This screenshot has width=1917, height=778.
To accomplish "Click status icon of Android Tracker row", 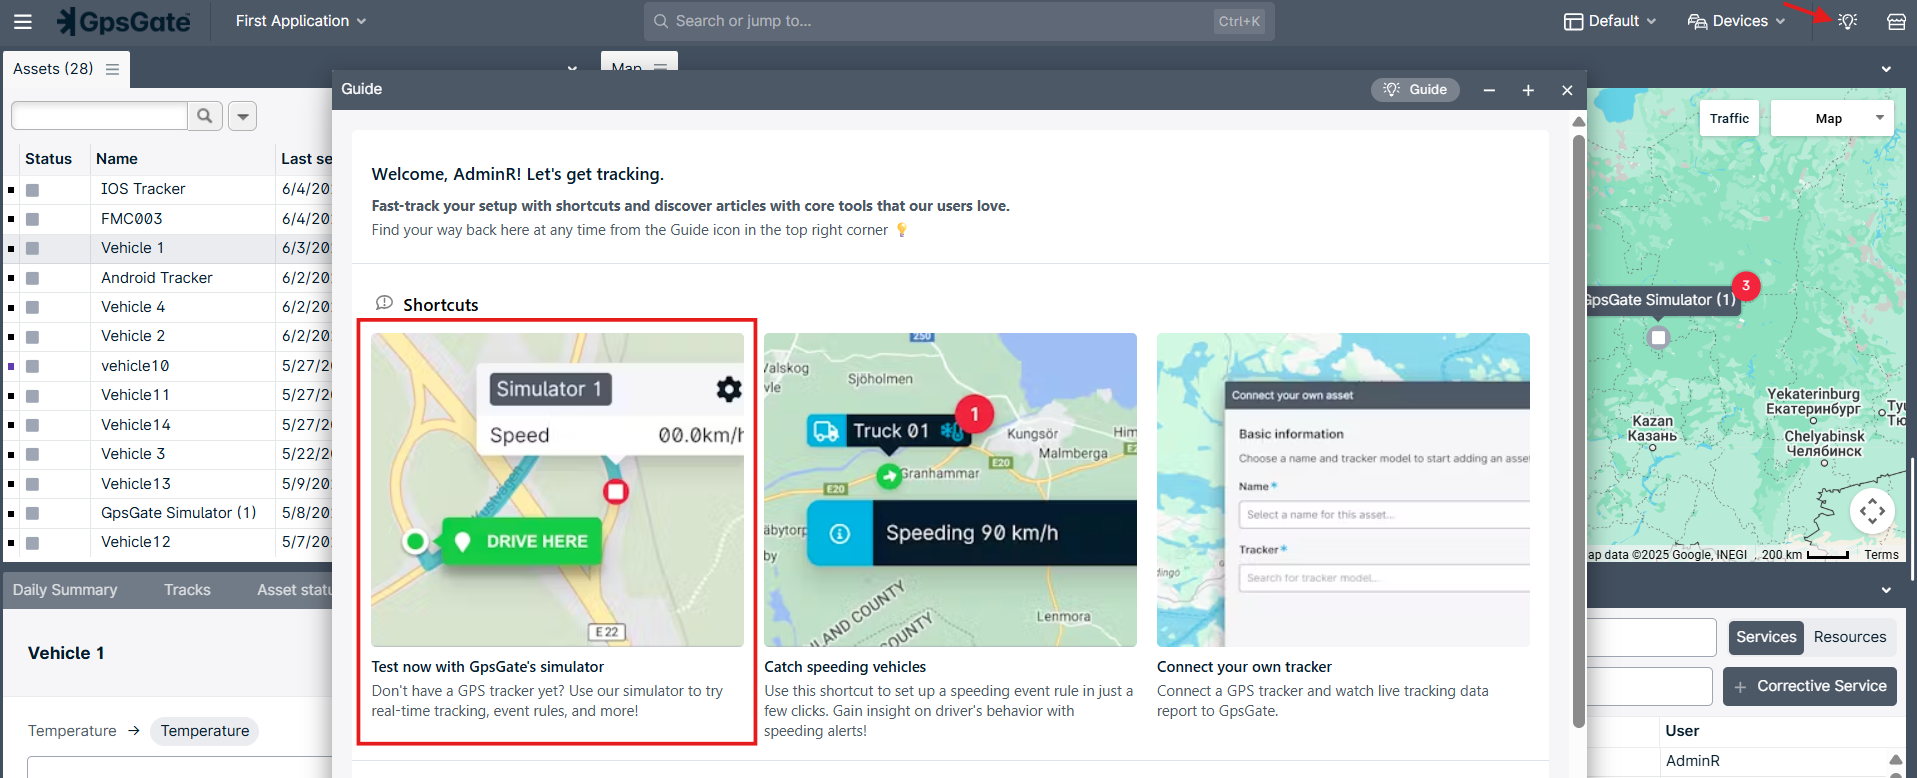I will tap(32, 278).
